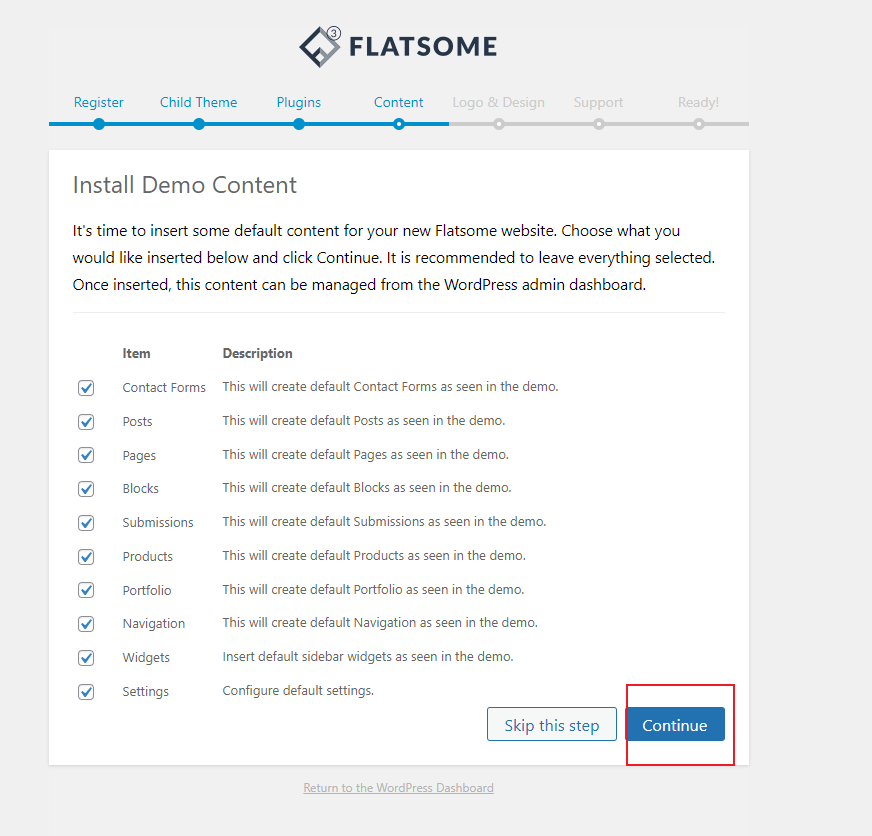Deselect the Products checkbox

[x=86, y=557]
